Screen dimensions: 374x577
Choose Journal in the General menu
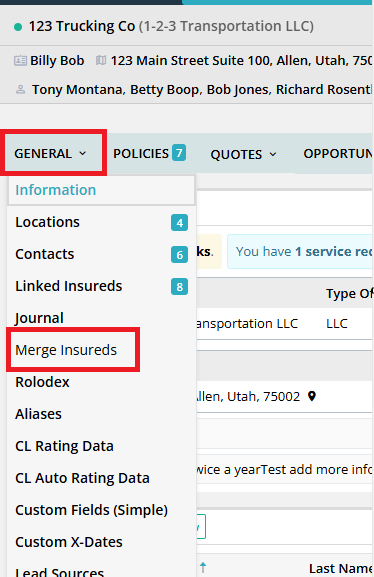tap(39, 318)
